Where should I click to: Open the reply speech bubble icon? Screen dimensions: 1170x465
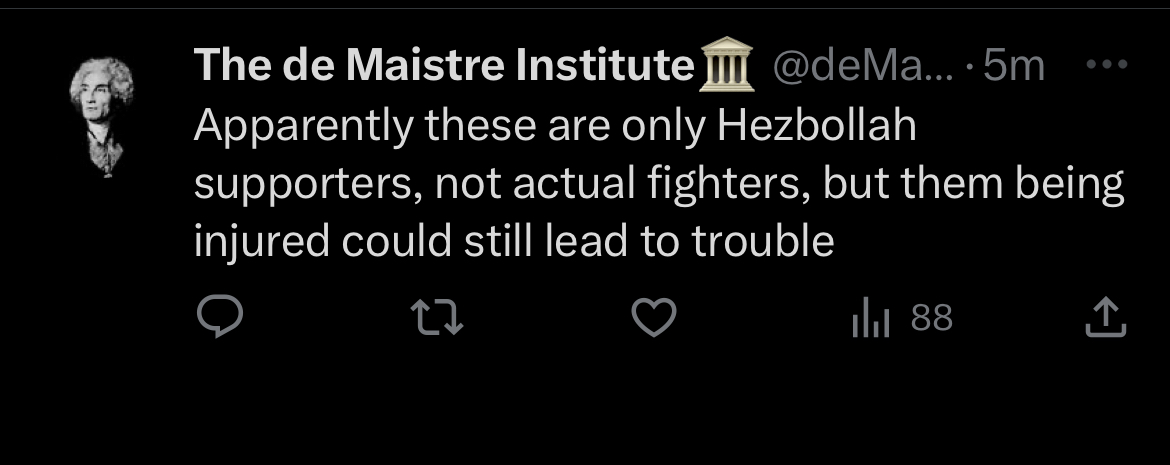(x=218, y=319)
